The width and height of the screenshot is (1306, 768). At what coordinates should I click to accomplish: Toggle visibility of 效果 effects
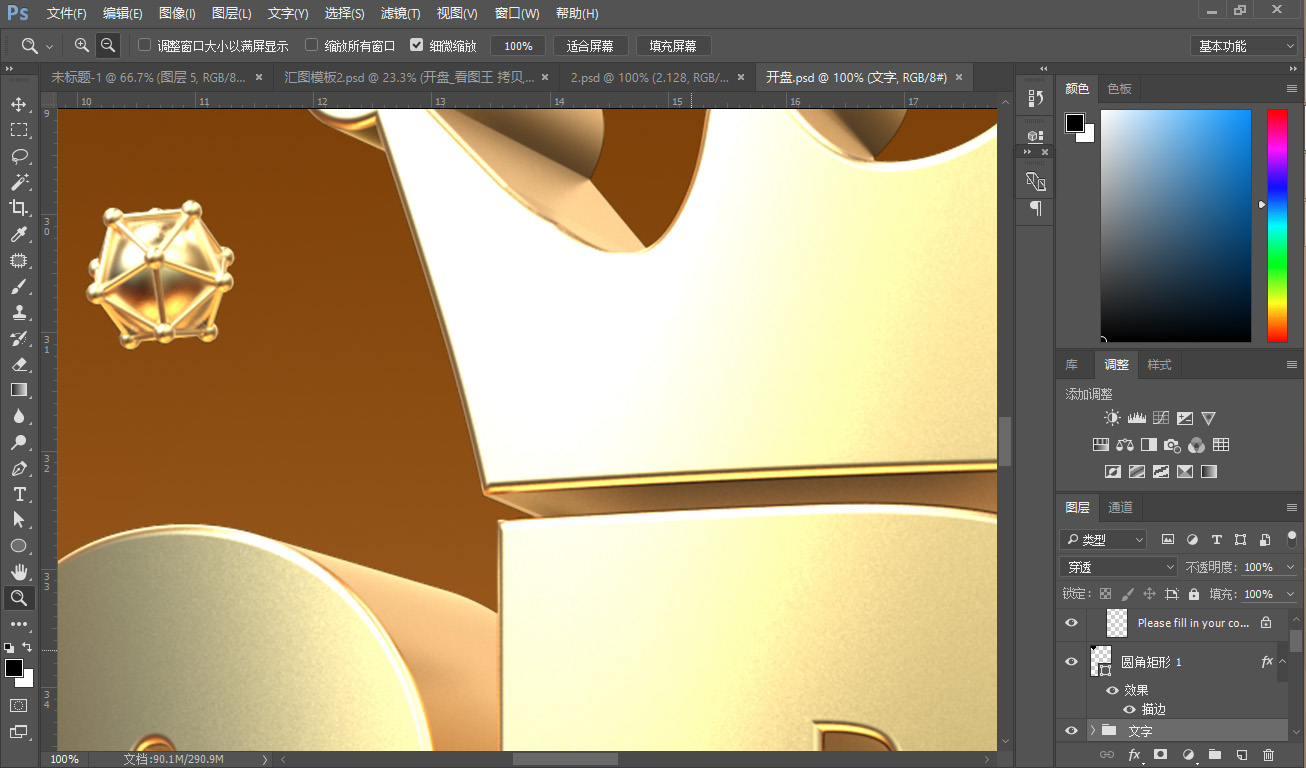click(1112, 690)
